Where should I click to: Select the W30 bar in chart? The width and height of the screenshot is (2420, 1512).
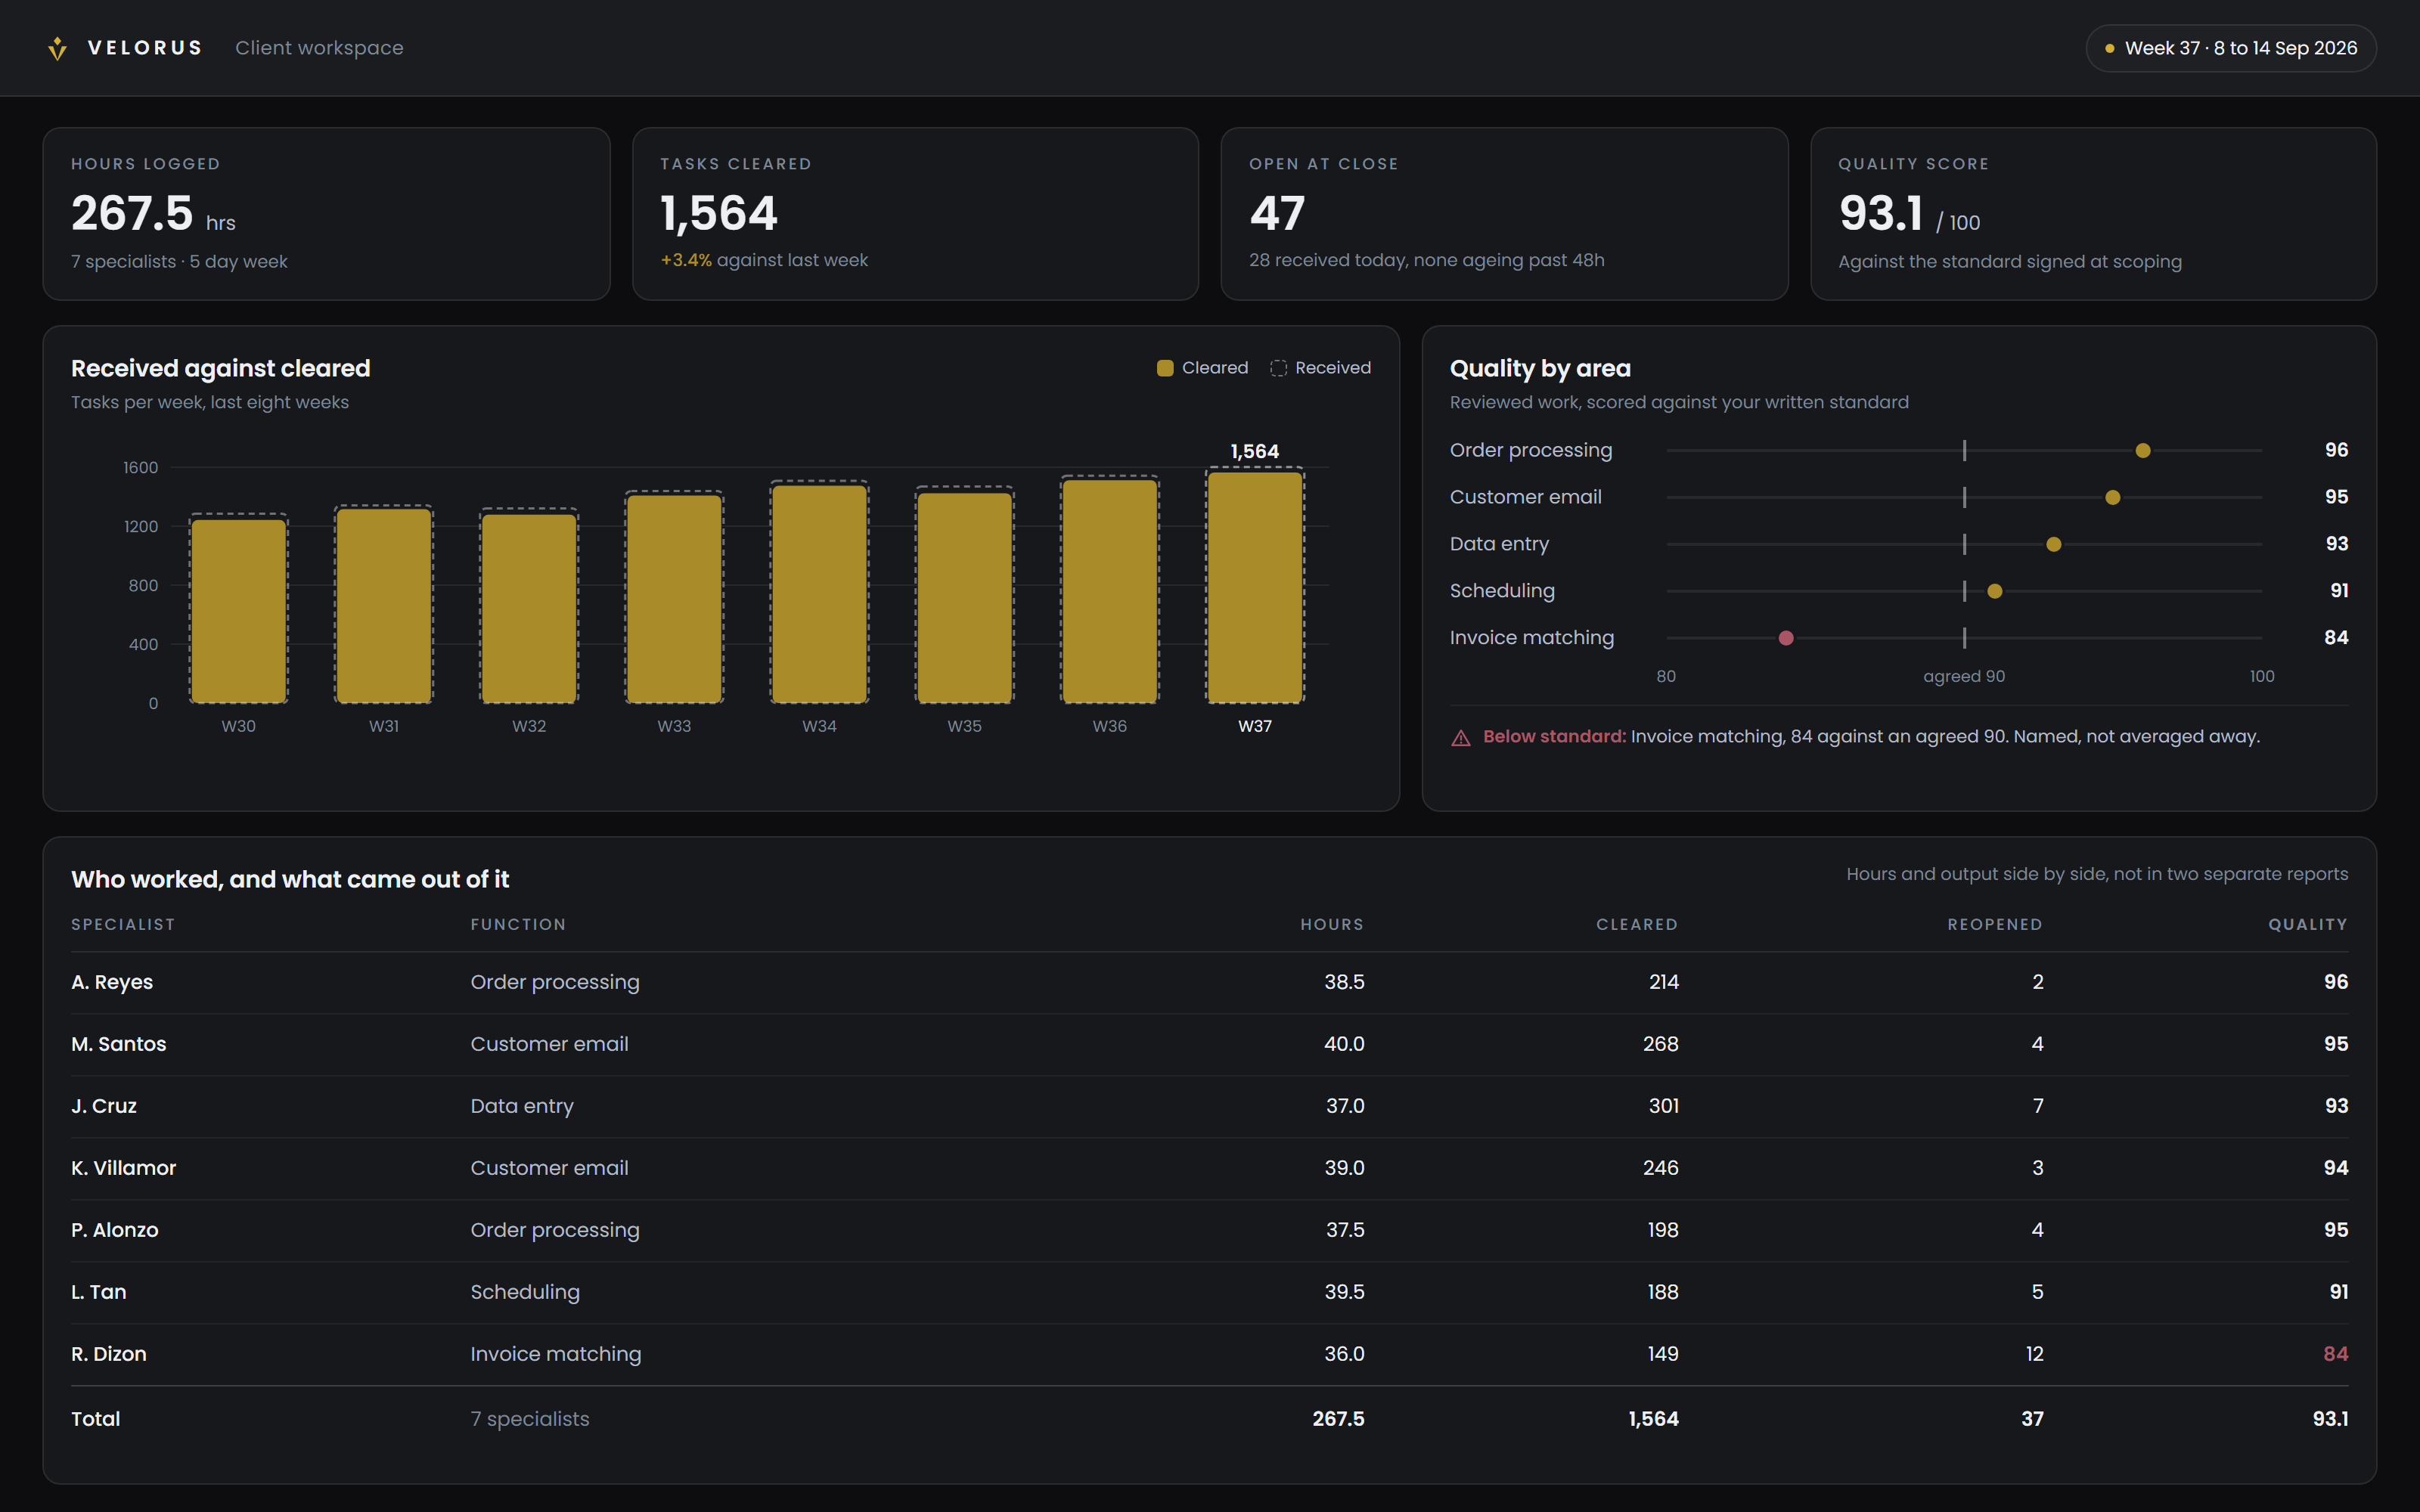coord(239,611)
